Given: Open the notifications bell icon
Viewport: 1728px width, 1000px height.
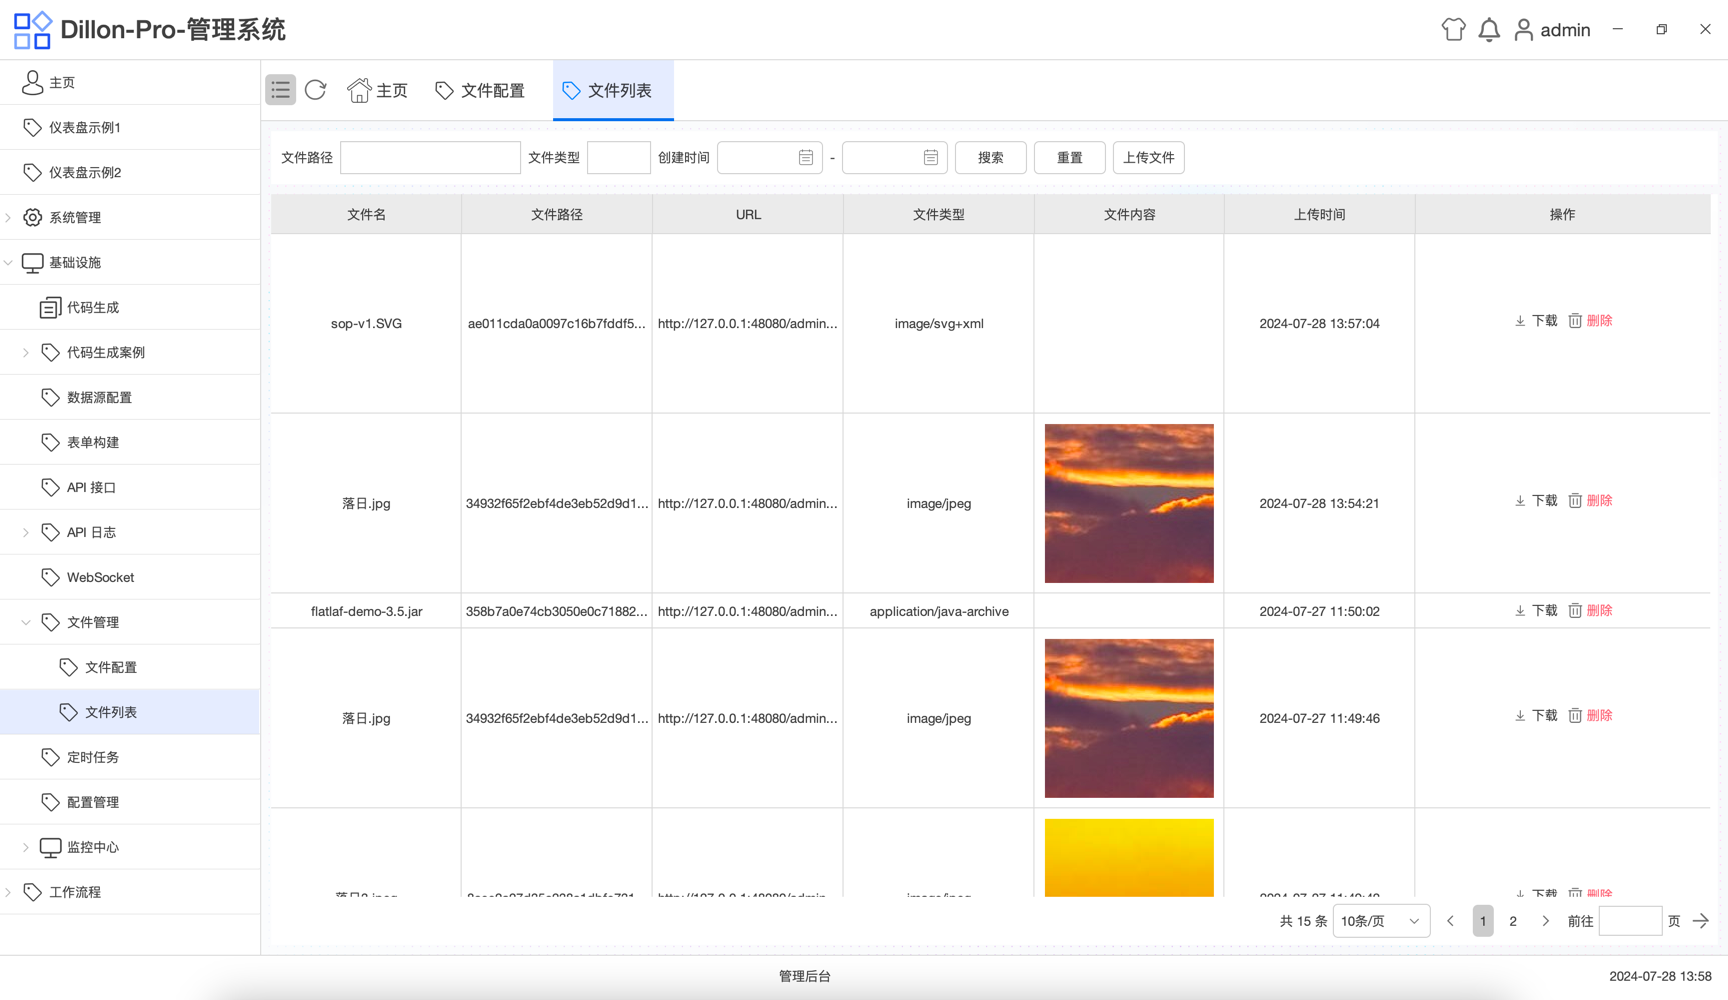Looking at the screenshot, I should [1489, 30].
